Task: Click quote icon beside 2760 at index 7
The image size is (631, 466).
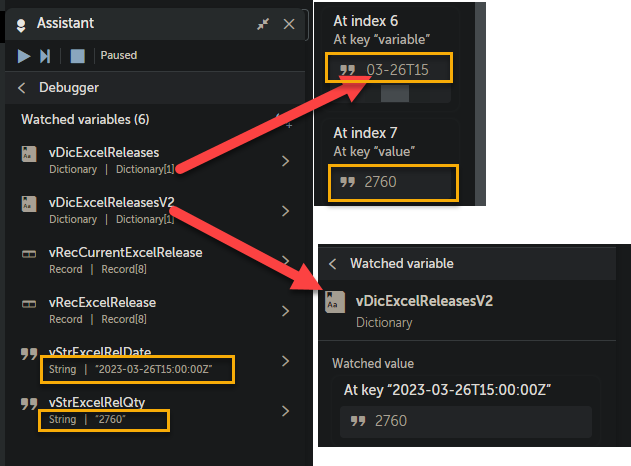Action: (x=347, y=182)
